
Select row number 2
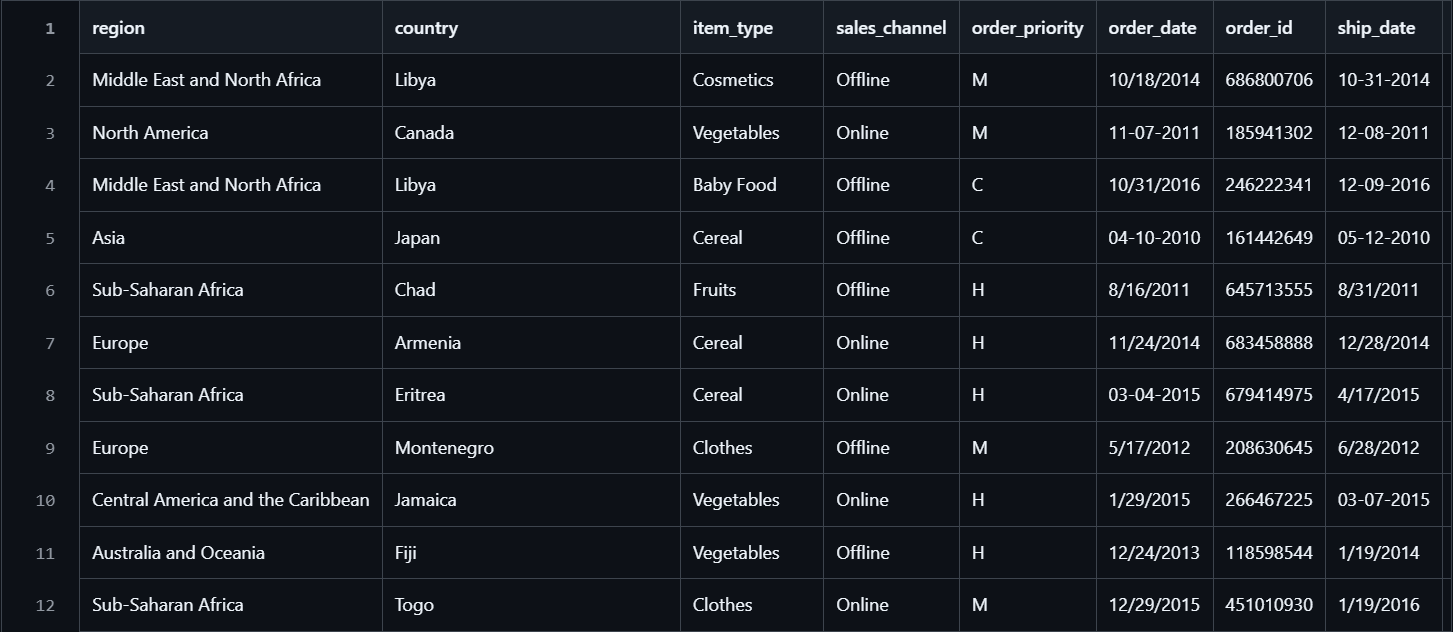50,80
